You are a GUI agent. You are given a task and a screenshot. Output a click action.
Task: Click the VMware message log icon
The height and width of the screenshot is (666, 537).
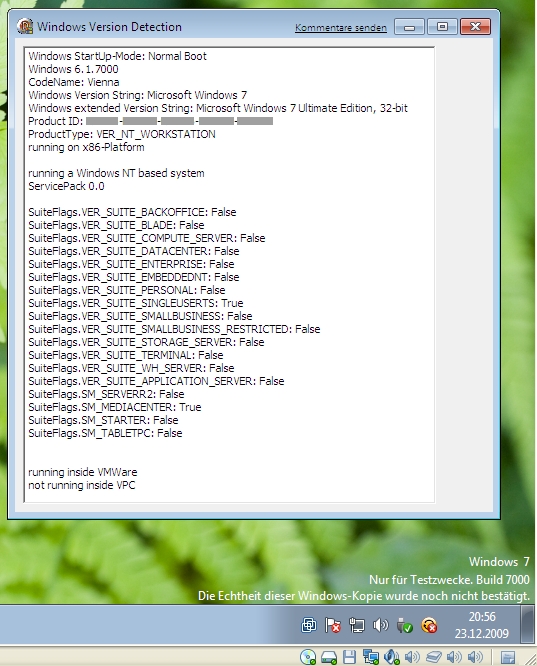[508, 657]
